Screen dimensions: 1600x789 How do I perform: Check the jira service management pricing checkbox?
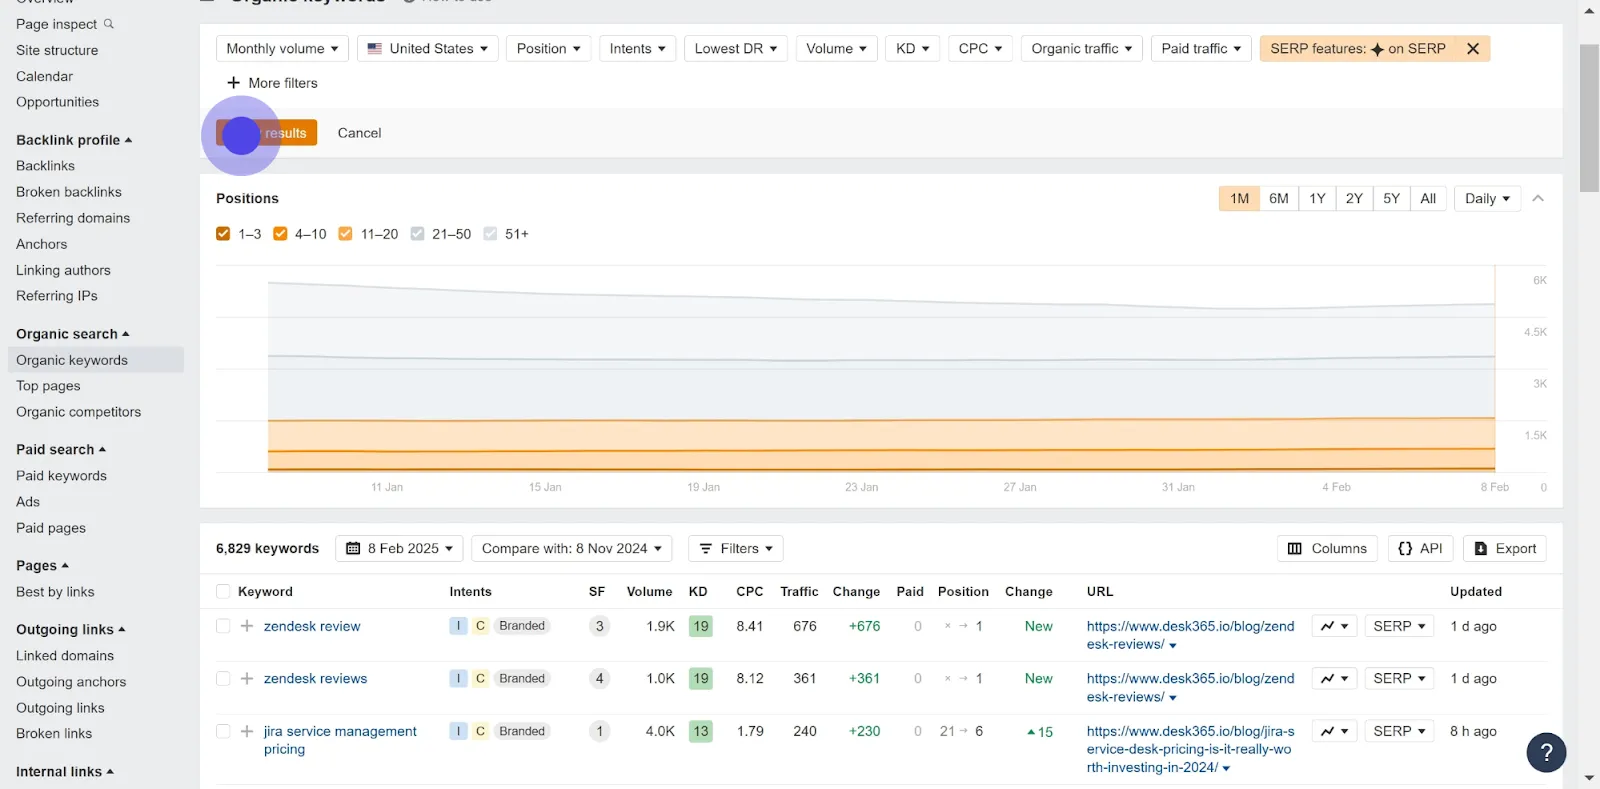(223, 731)
